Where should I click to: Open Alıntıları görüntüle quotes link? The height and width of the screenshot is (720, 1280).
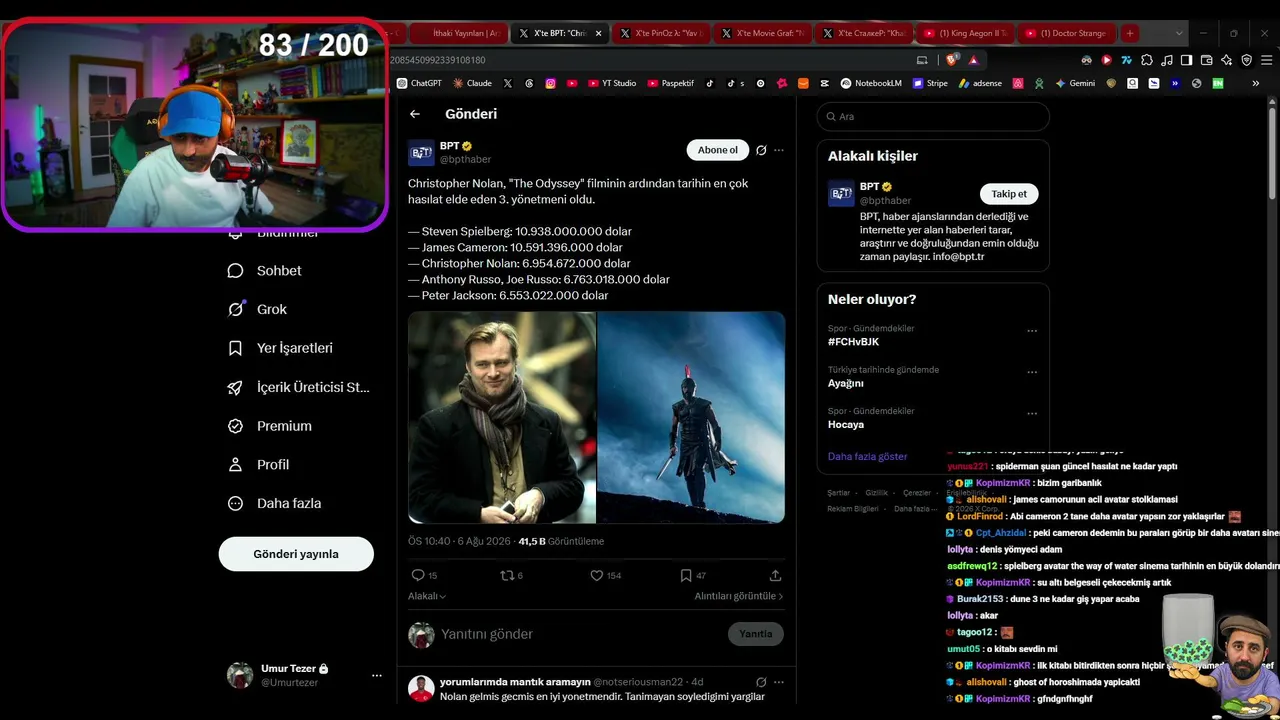point(739,596)
